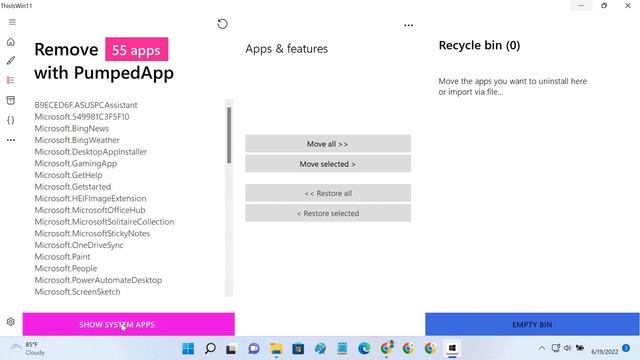Select Microsoft.BingNews entry

(72, 128)
